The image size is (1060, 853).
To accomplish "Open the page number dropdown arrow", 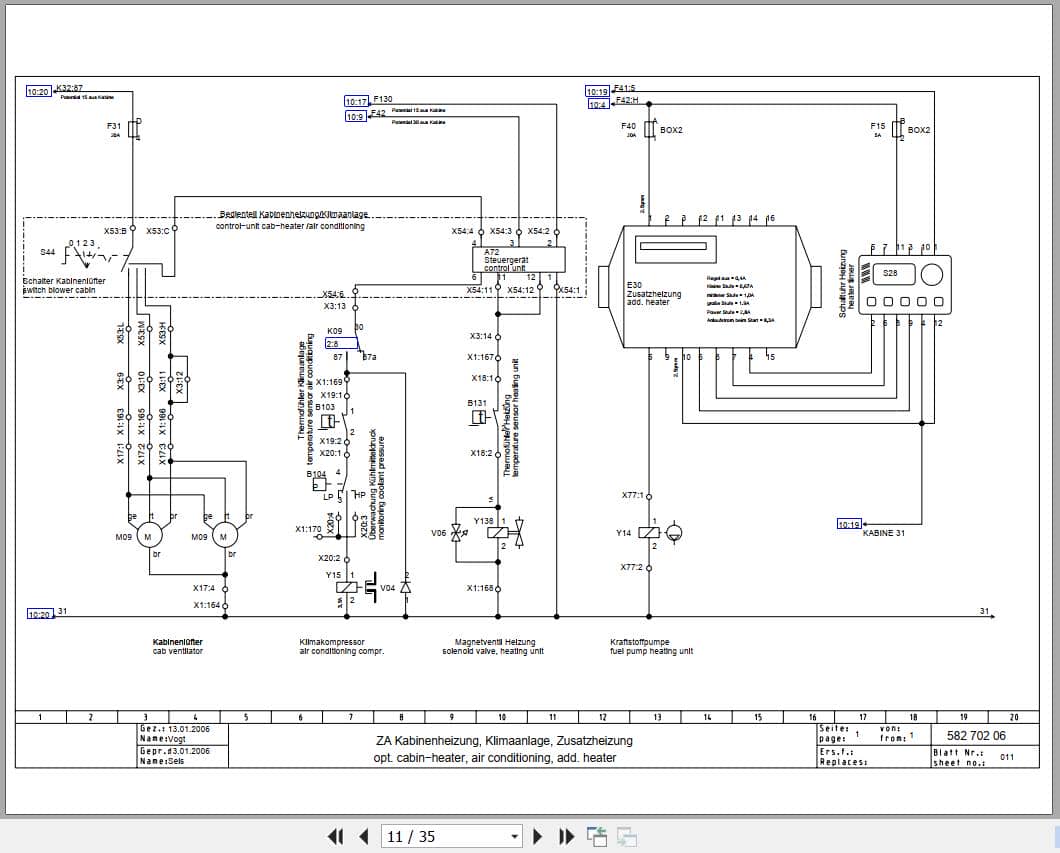I will tap(514, 837).
